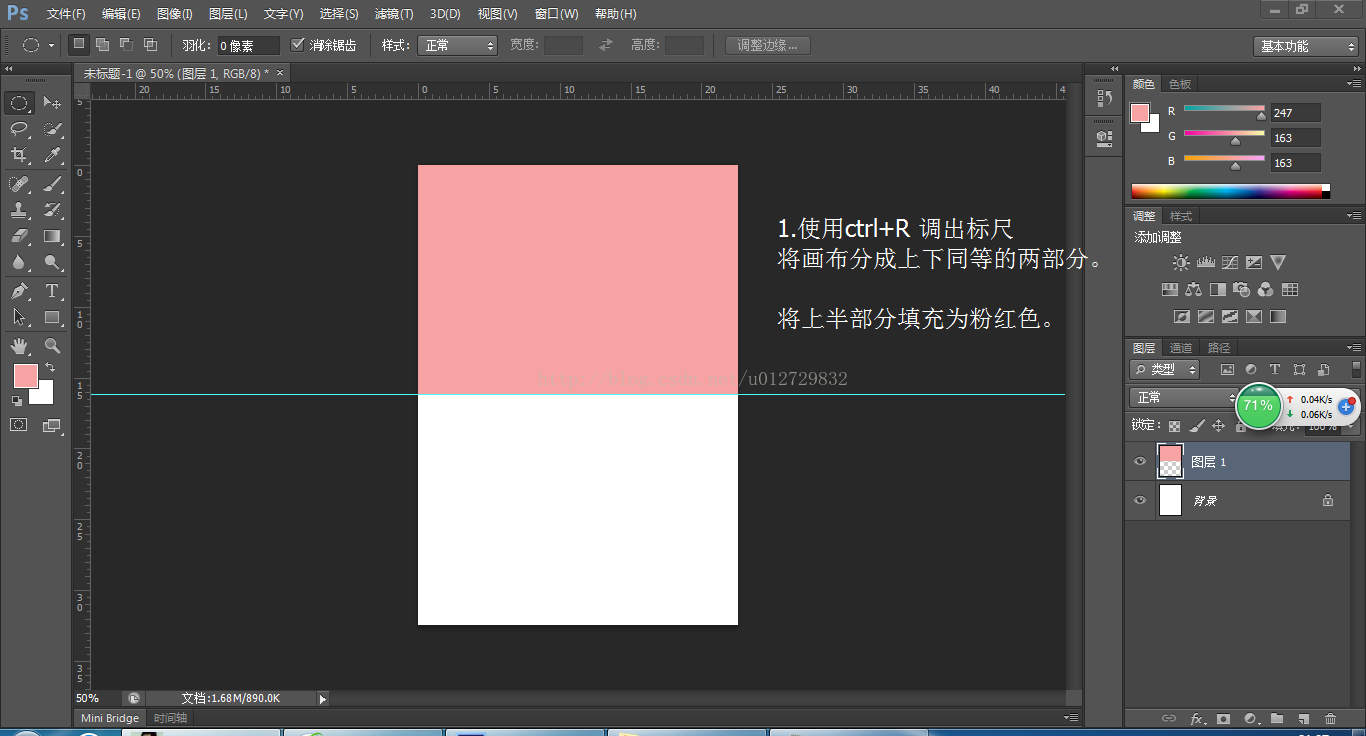
Task: Toggle Quick Mask mode
Action: tap(19, 425)
